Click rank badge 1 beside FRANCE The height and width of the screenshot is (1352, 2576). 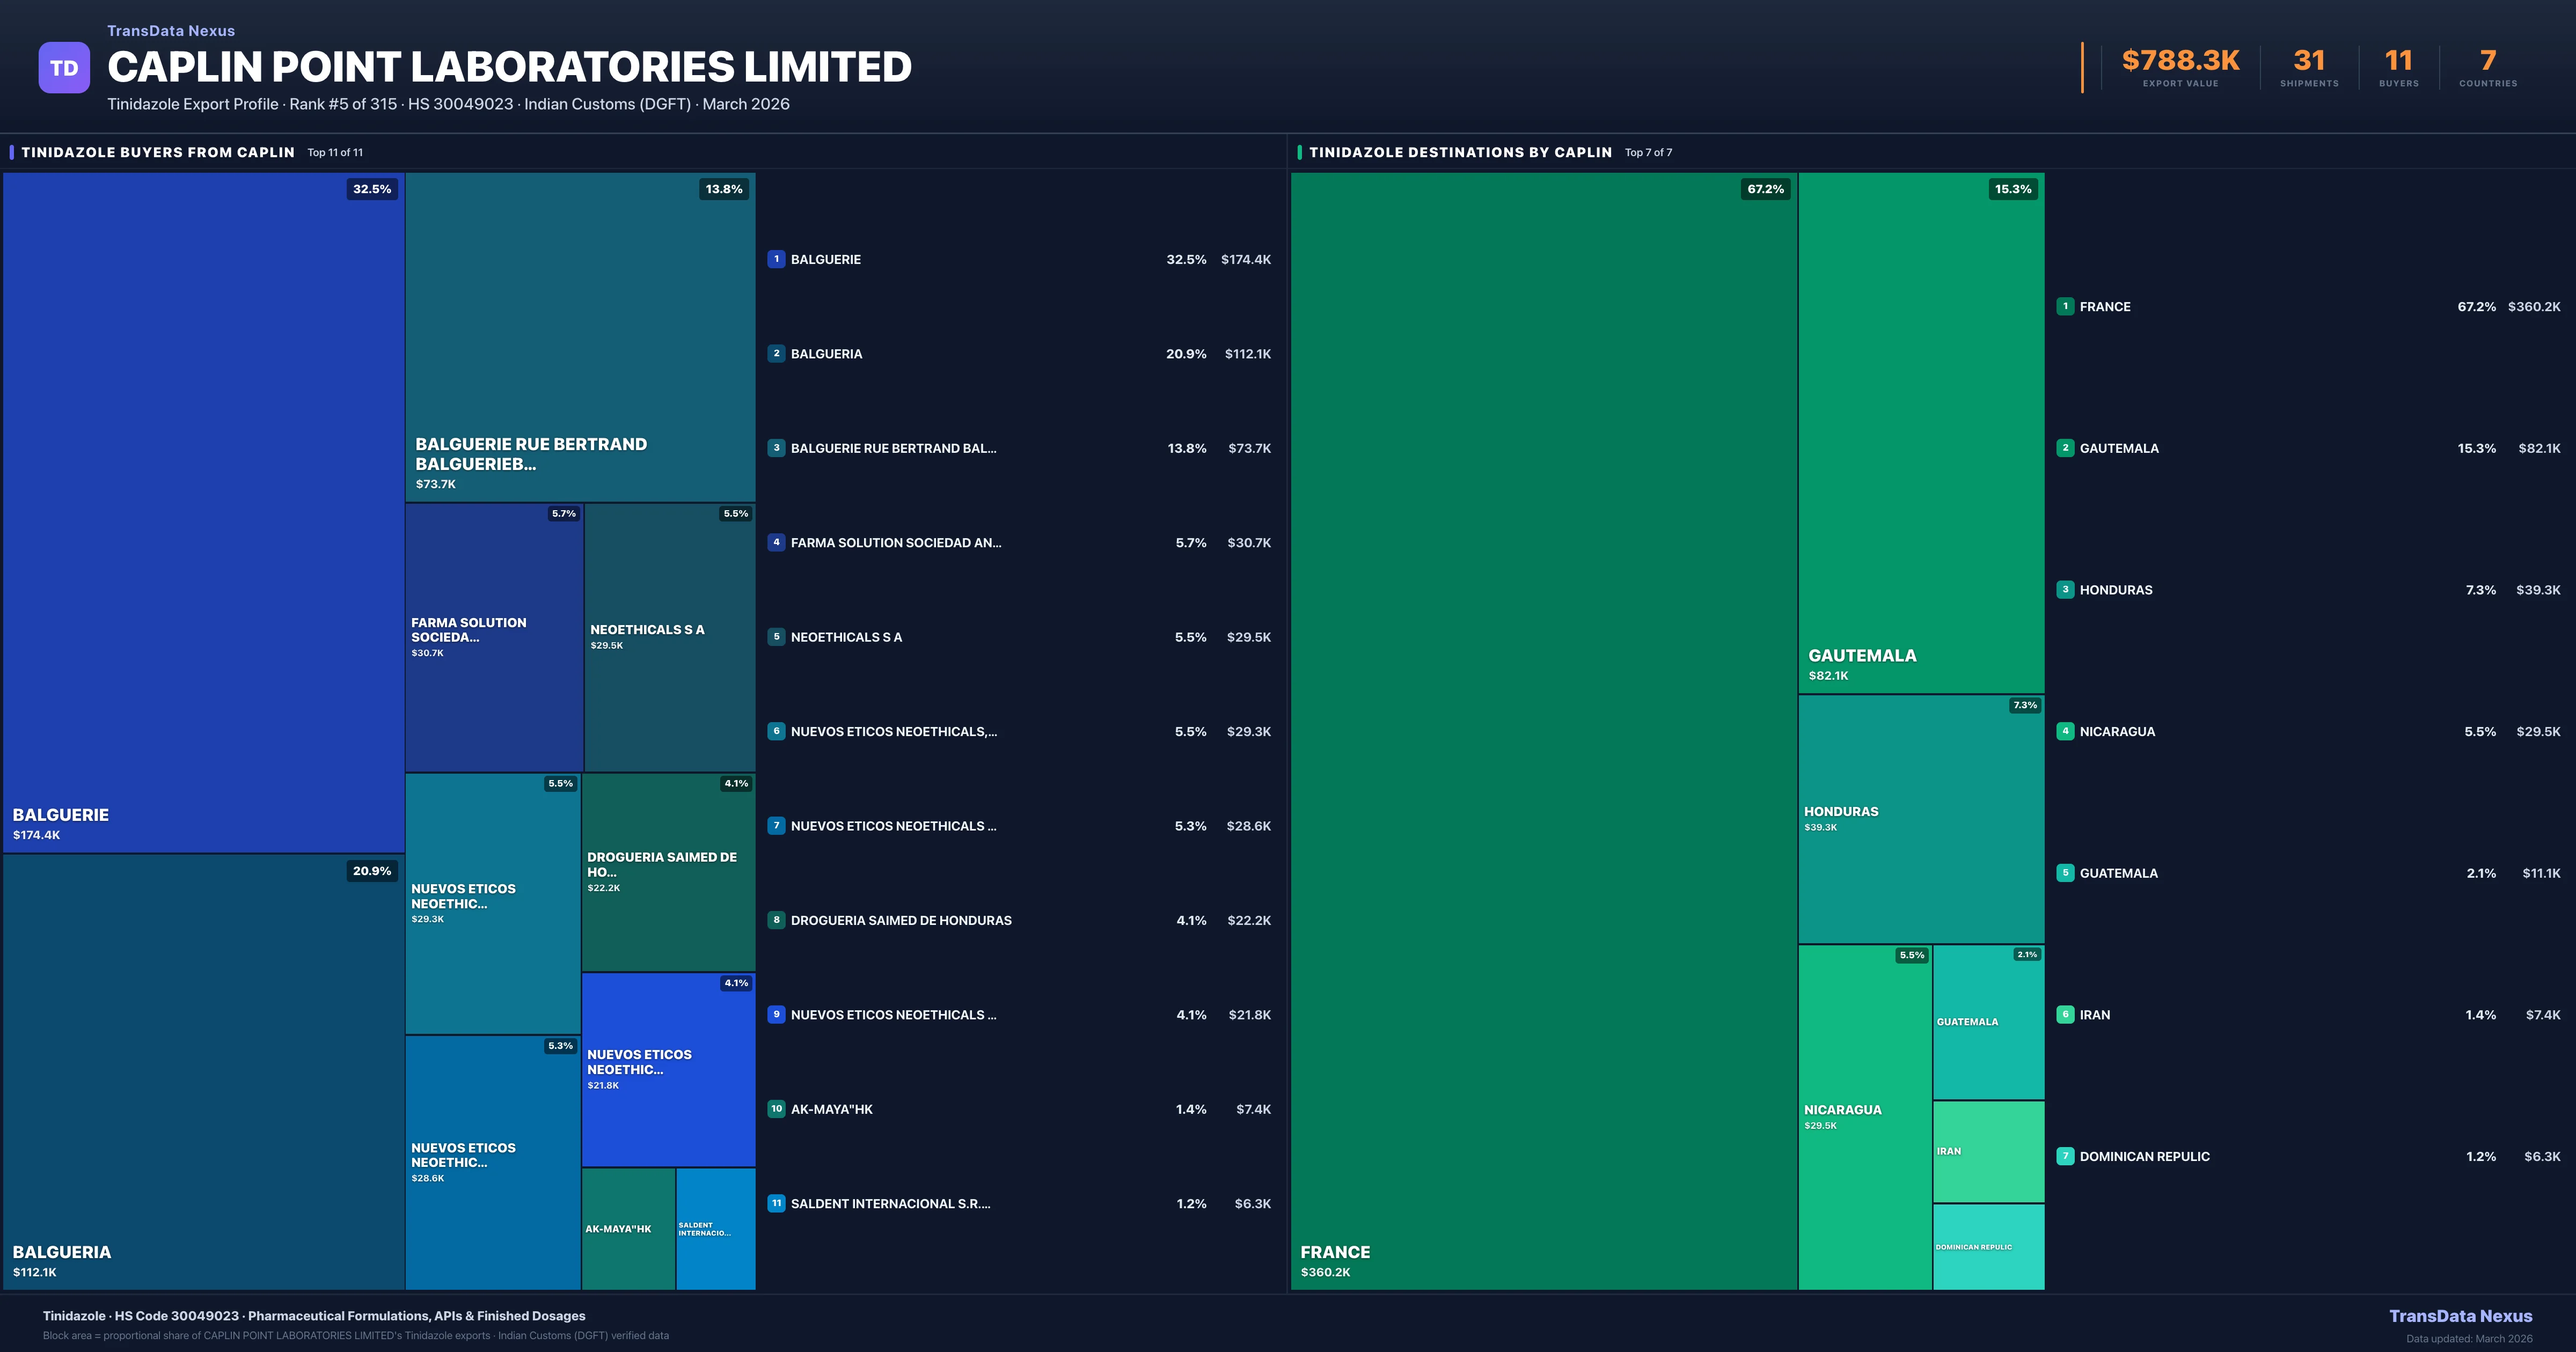click(x=2065, y=307)
